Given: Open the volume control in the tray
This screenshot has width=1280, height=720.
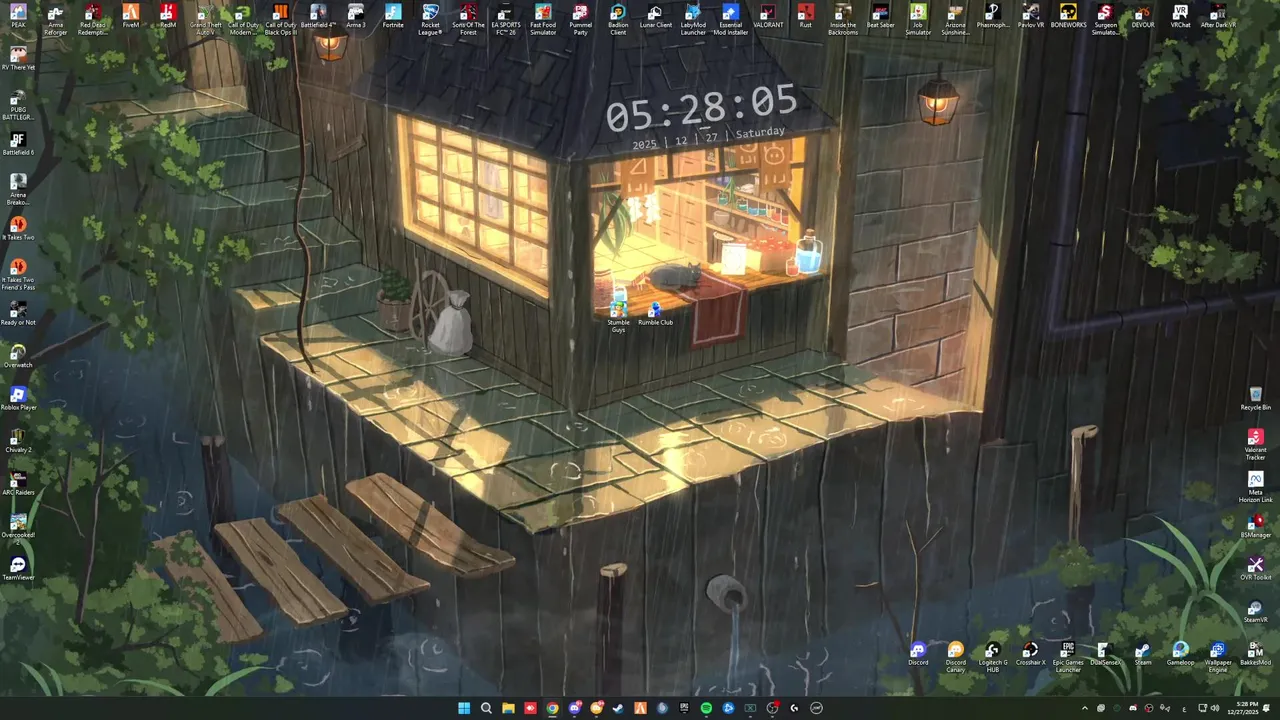Looking at the screenshot, I should (1215, 708).
